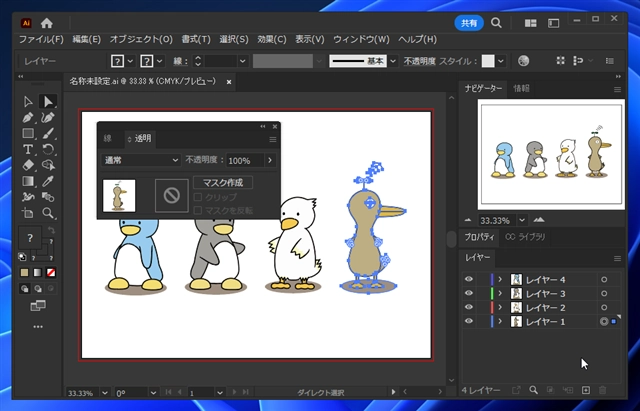
Task: Select the Symbol Sprayer tool
Action: pyautogui.click(x=28, y=197)
